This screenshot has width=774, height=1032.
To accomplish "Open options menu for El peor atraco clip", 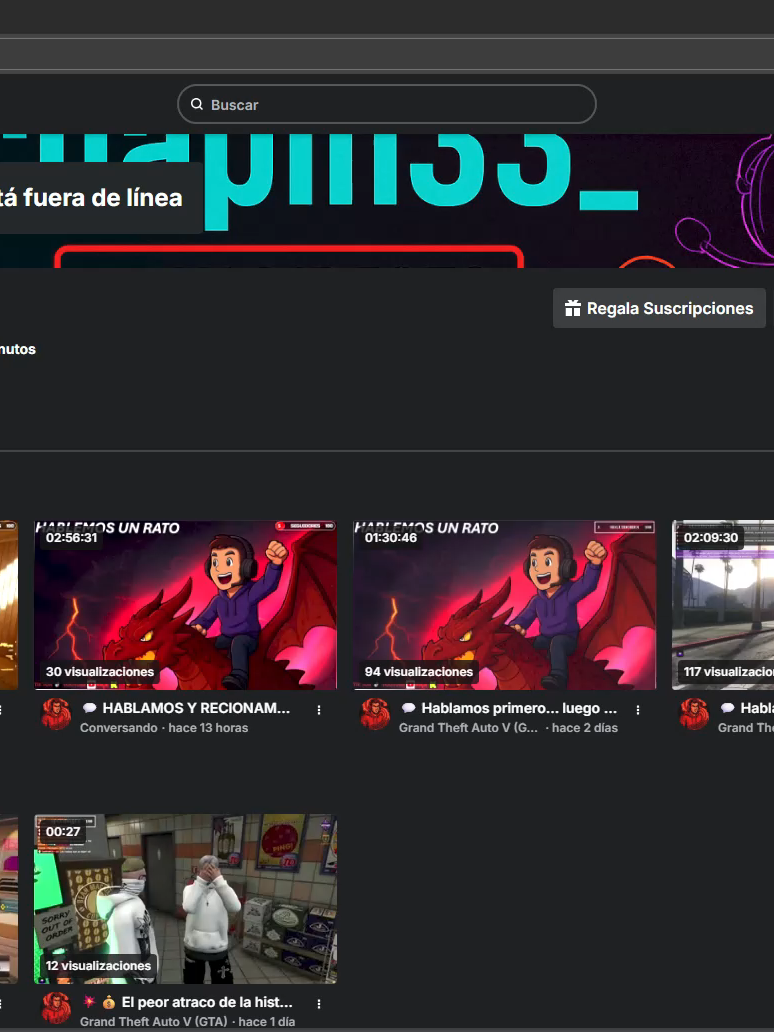I will pyautogui.click(x=319, y=1004).
